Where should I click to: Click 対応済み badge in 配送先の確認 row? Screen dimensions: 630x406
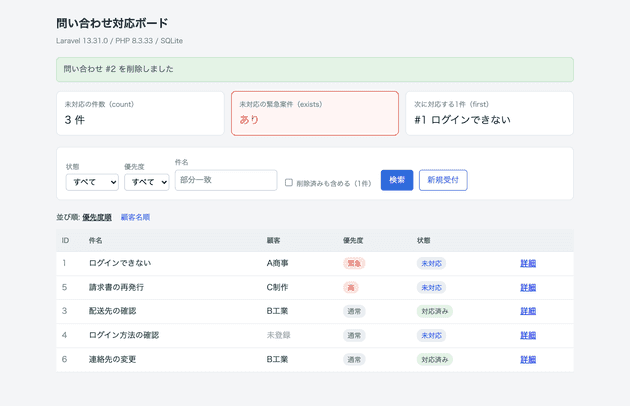coord(435,311)
